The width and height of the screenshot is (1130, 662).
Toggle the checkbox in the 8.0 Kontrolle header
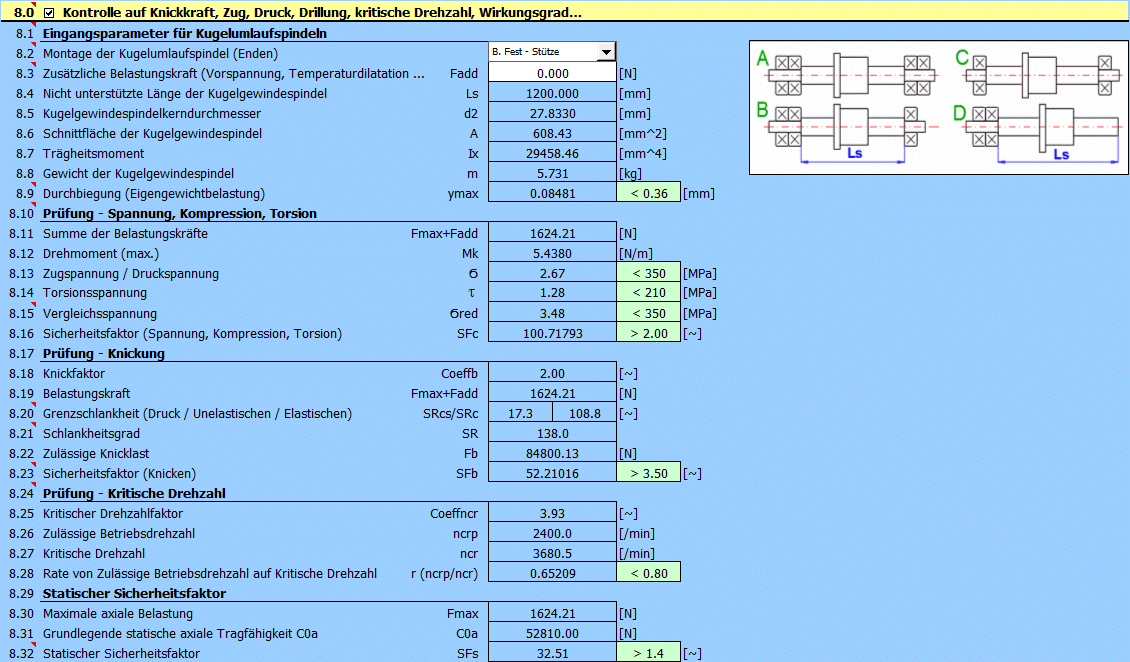(49, 13)
